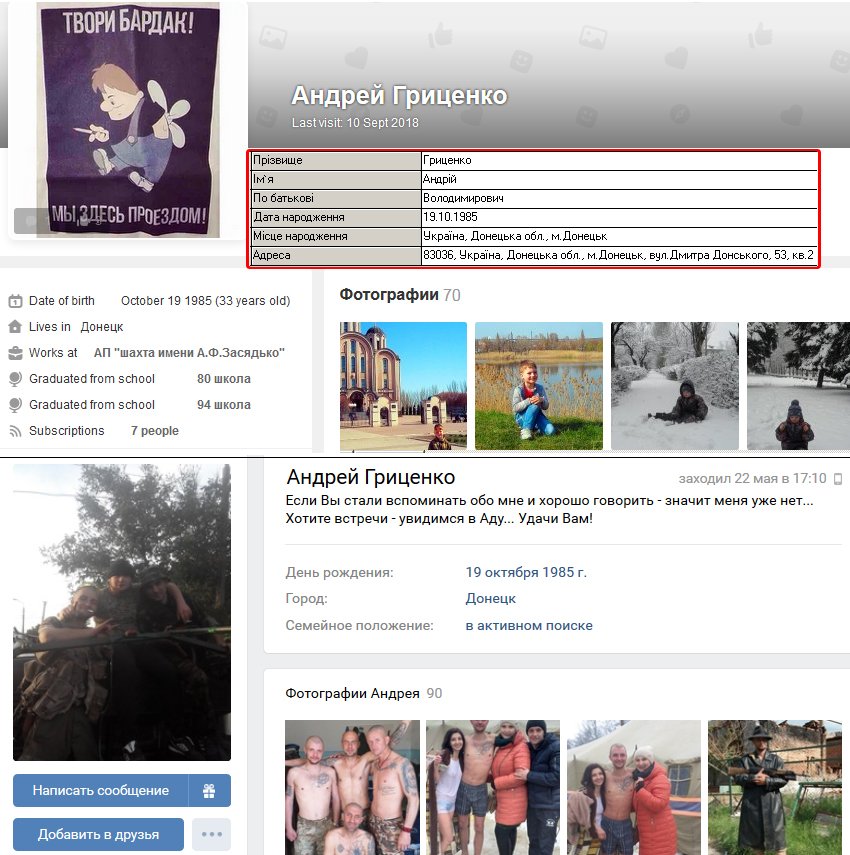Open the Carlson poster profile picture
Viewport: 850px width, 855px height.
pyautogui.click(x=128, y=119)
